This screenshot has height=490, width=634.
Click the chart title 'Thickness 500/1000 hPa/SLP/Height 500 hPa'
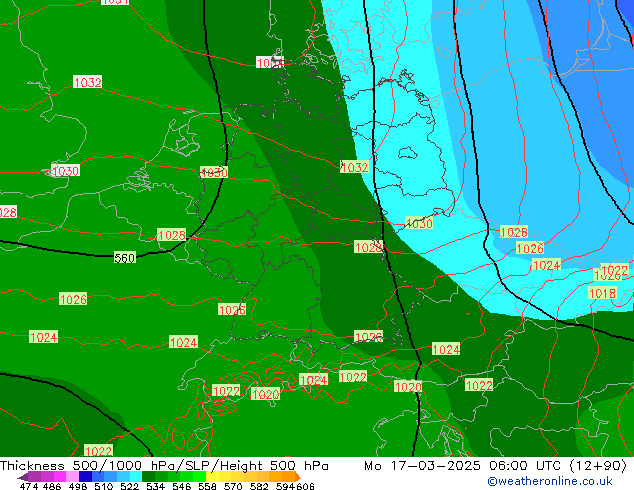pos(164,466)
